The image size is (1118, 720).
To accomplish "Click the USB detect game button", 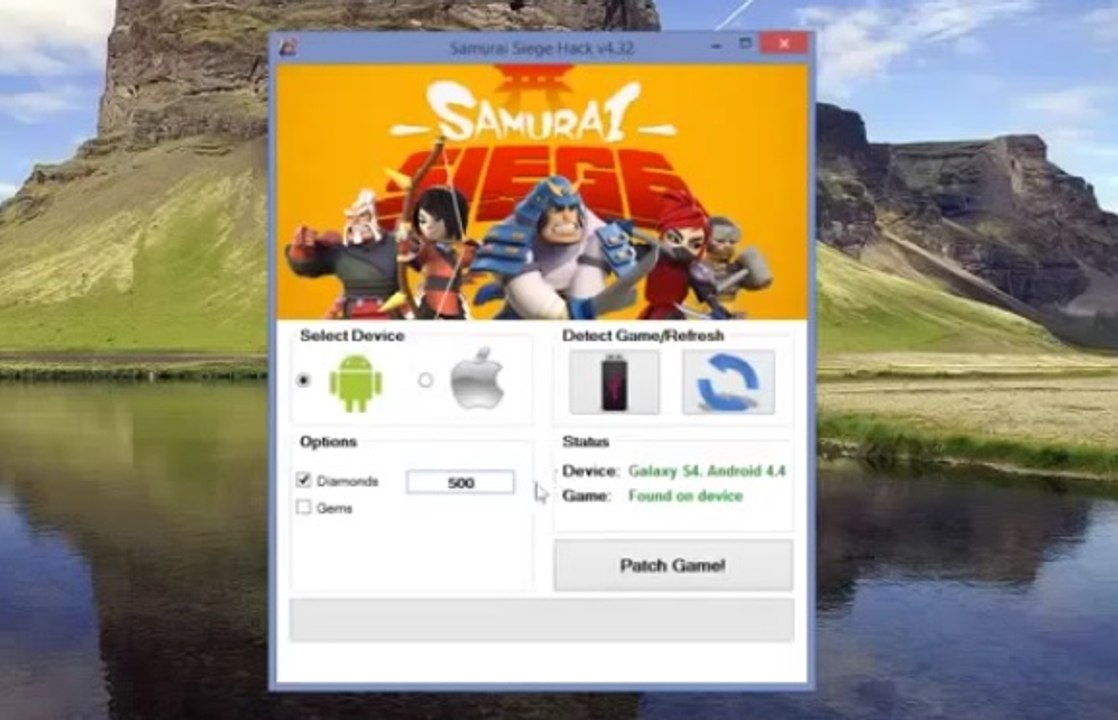I will [x=614, y=382].
